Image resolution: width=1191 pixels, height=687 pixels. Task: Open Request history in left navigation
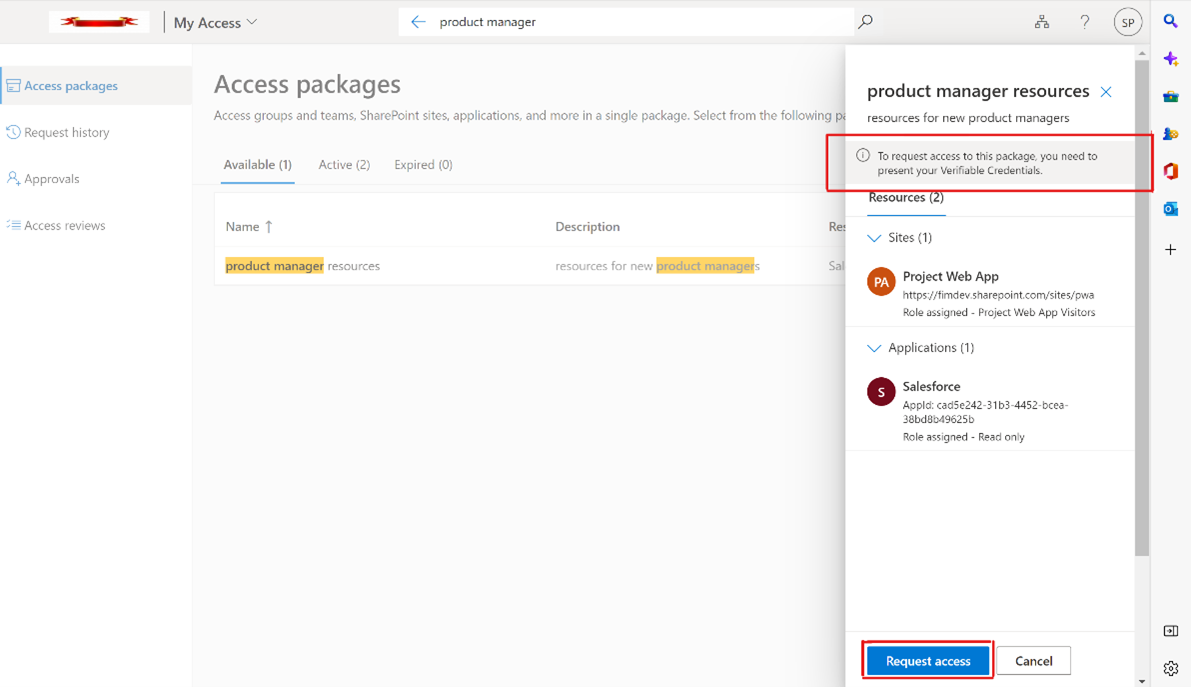[x=66, y=132]
